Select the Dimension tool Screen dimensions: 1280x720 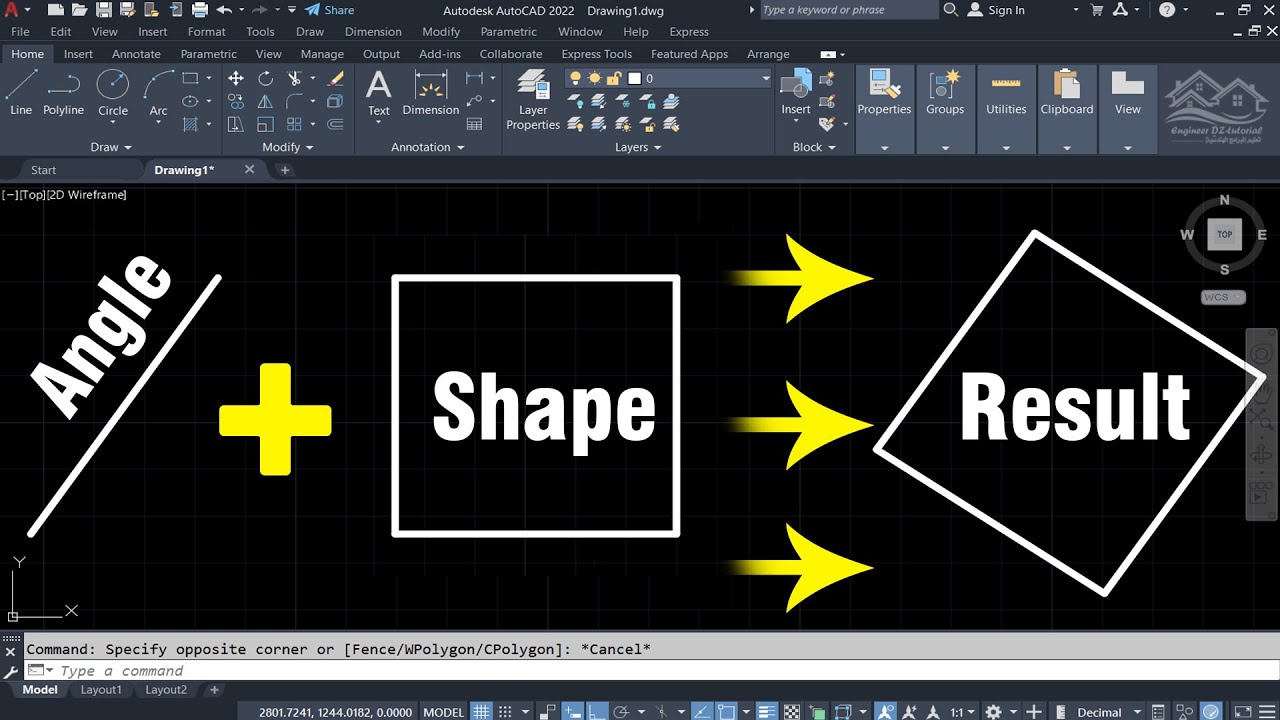pos(431,93)
